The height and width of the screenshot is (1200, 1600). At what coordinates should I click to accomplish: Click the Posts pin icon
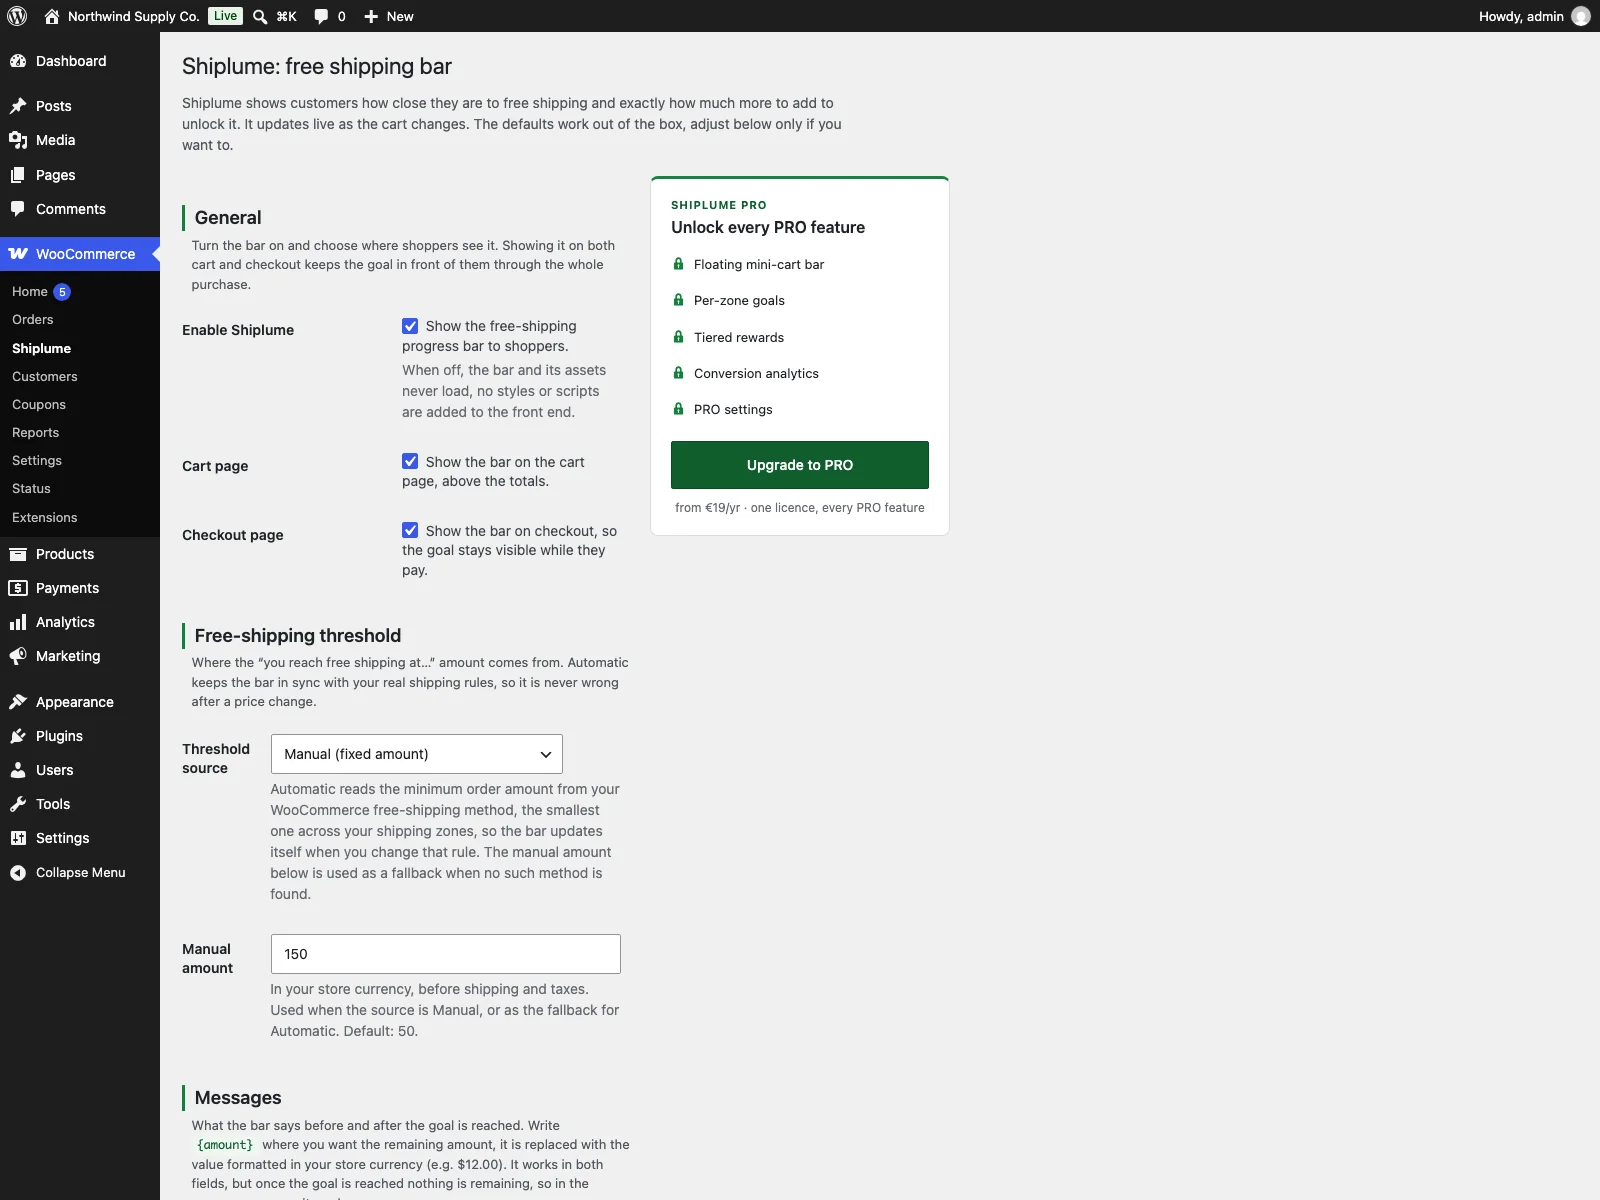point(18,106)
